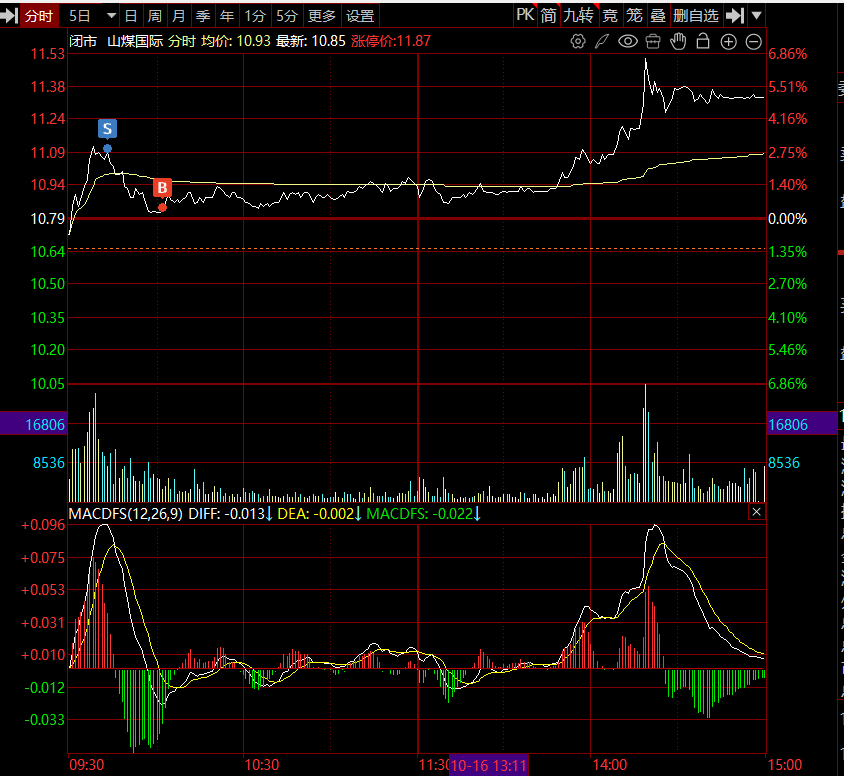Click the collapse arrow icon at top-left

pyautogui.click(x=10, y=16)
